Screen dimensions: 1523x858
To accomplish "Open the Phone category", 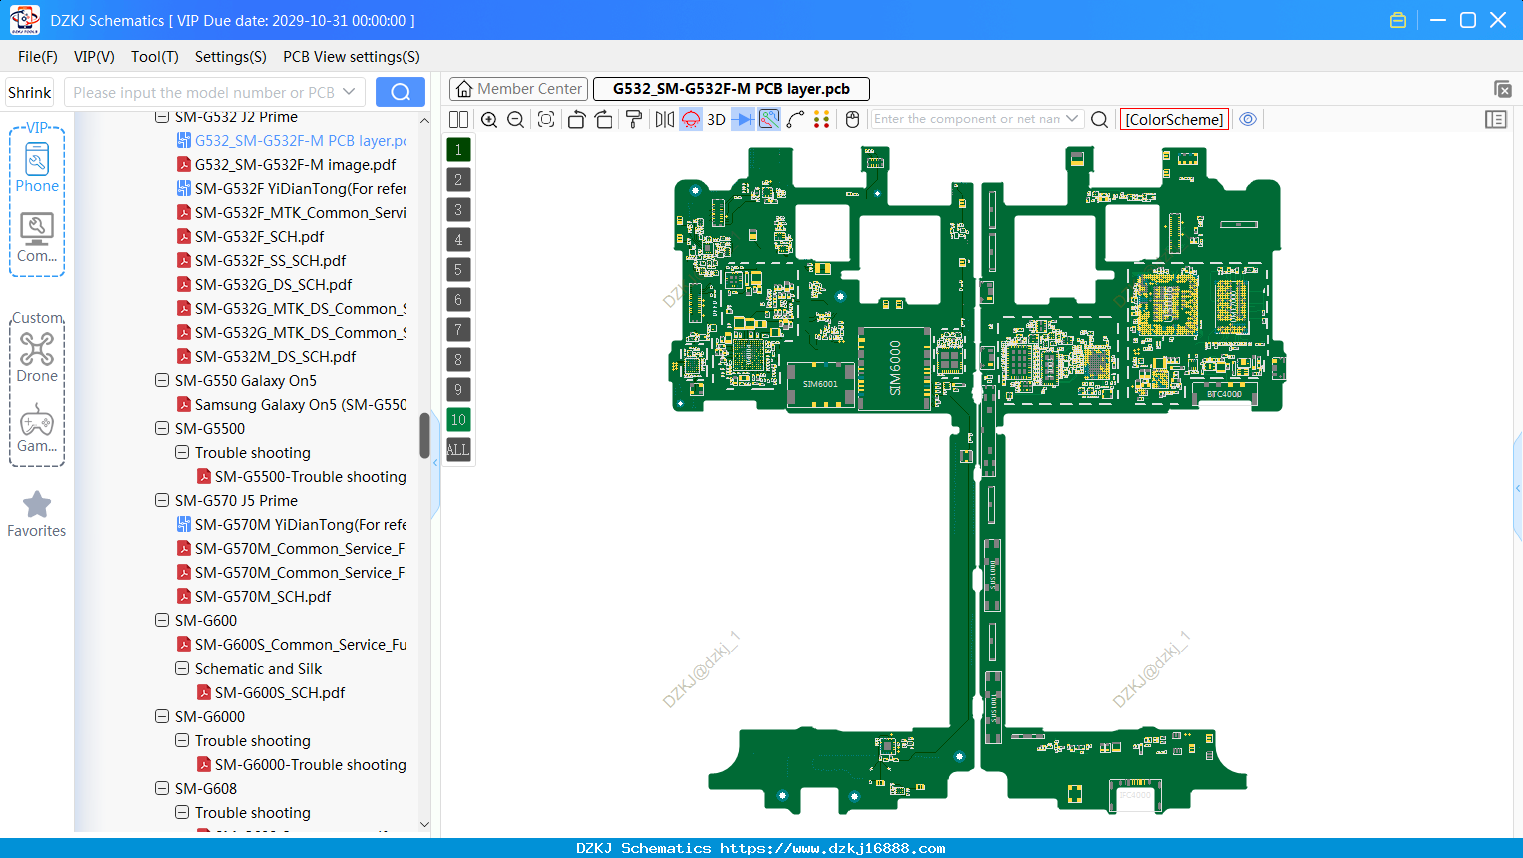I will (37, 167).
